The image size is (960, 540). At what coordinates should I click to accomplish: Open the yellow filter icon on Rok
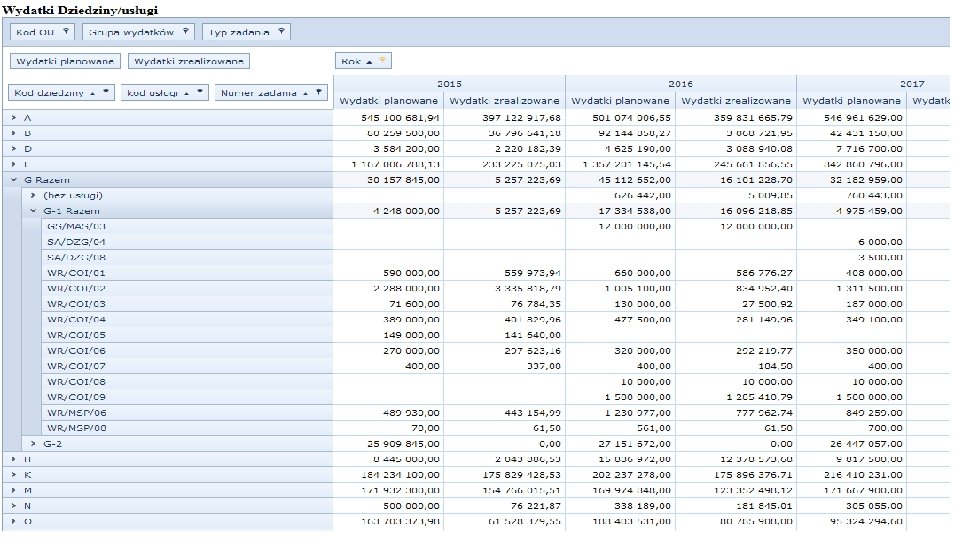[x=382, y=61]
